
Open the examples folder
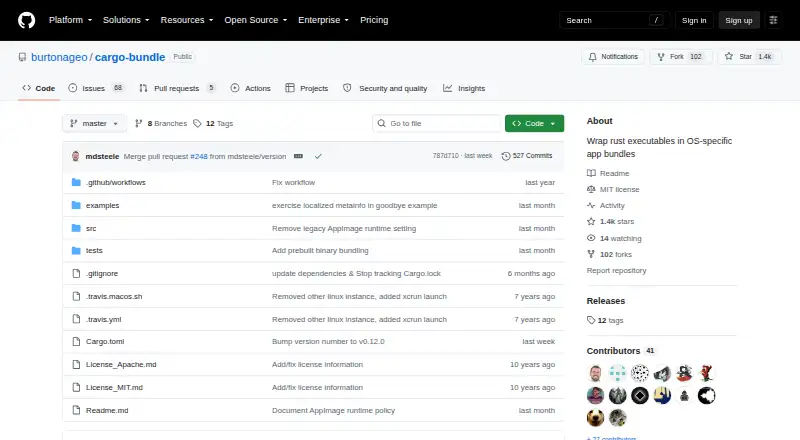[x=102, y=205]
